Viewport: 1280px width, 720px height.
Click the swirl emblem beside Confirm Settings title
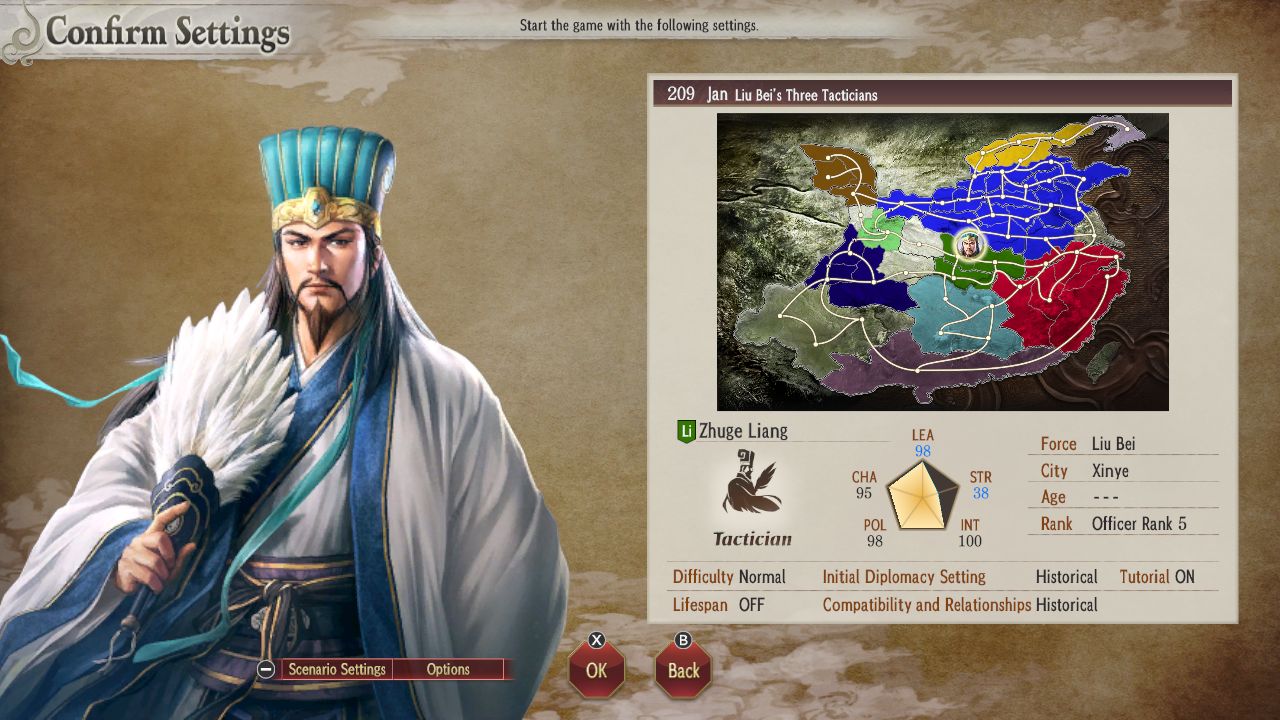point(22,33)
